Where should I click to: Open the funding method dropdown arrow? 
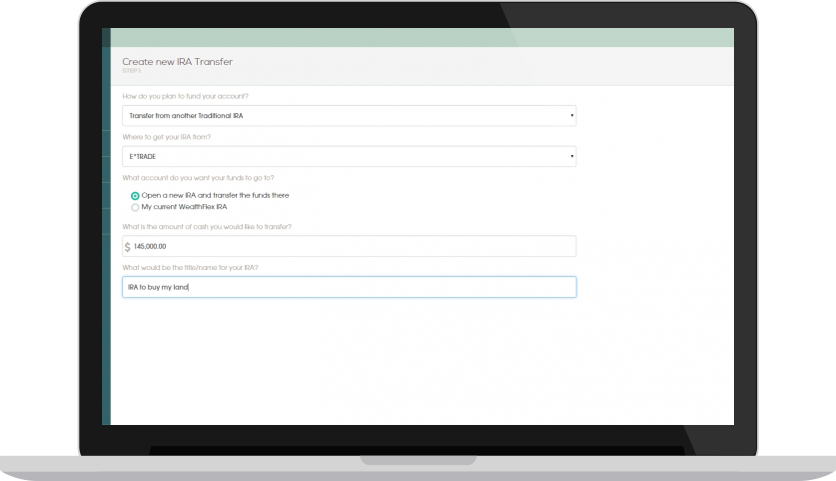coord(572,116)
